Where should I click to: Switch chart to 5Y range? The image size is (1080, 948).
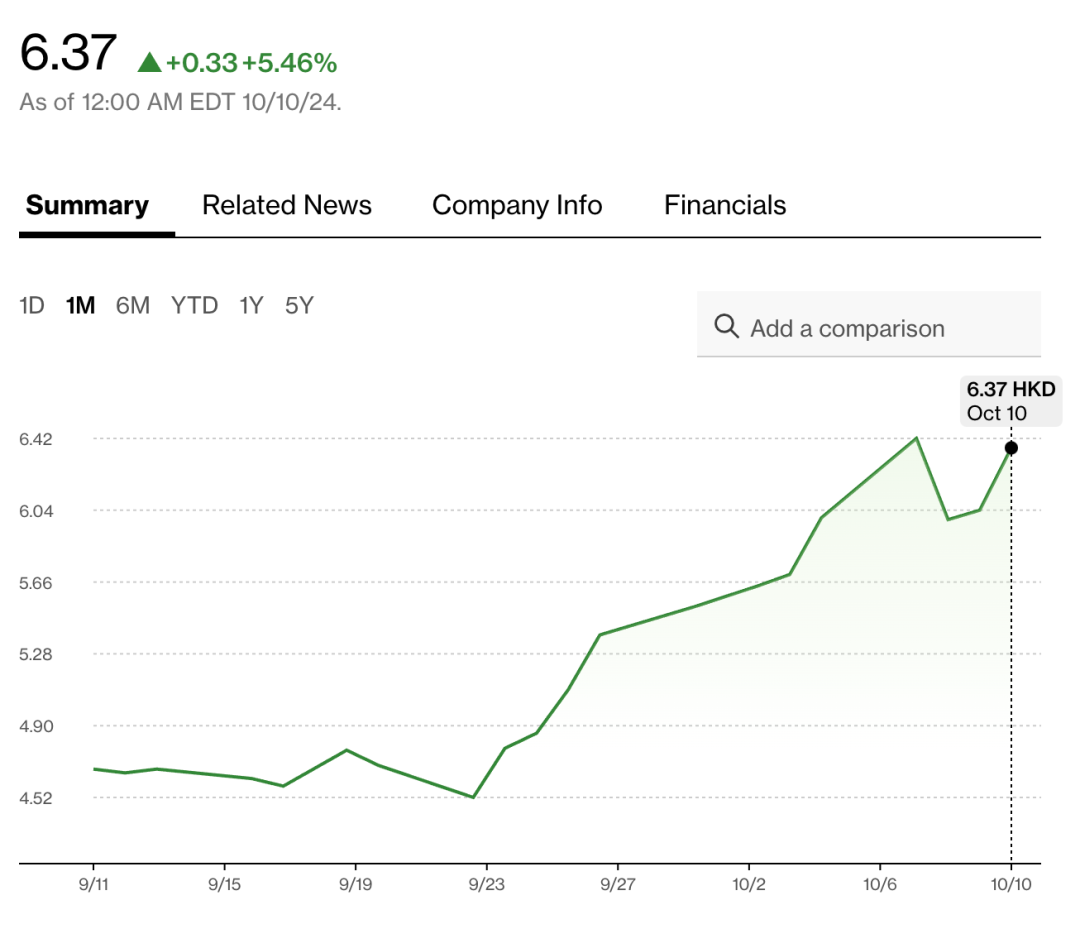click(299, 306)
